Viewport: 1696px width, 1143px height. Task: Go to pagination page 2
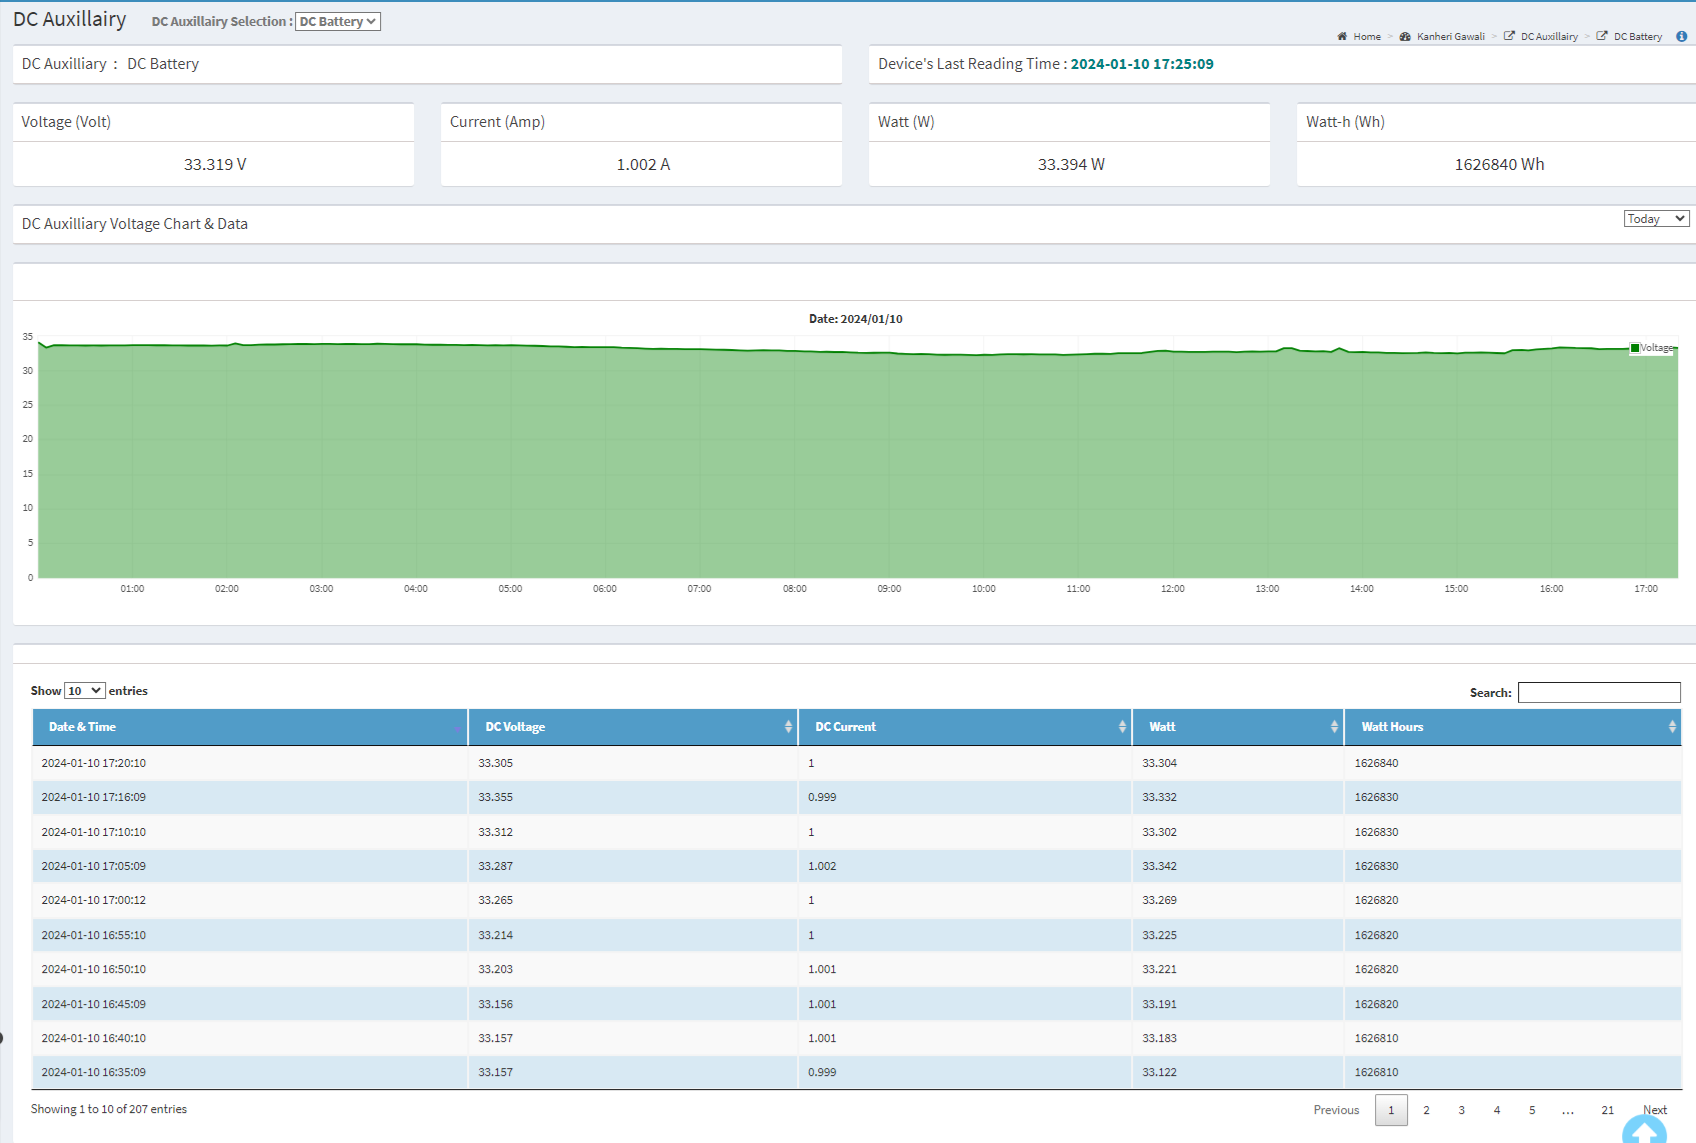pos(1426,1110)
